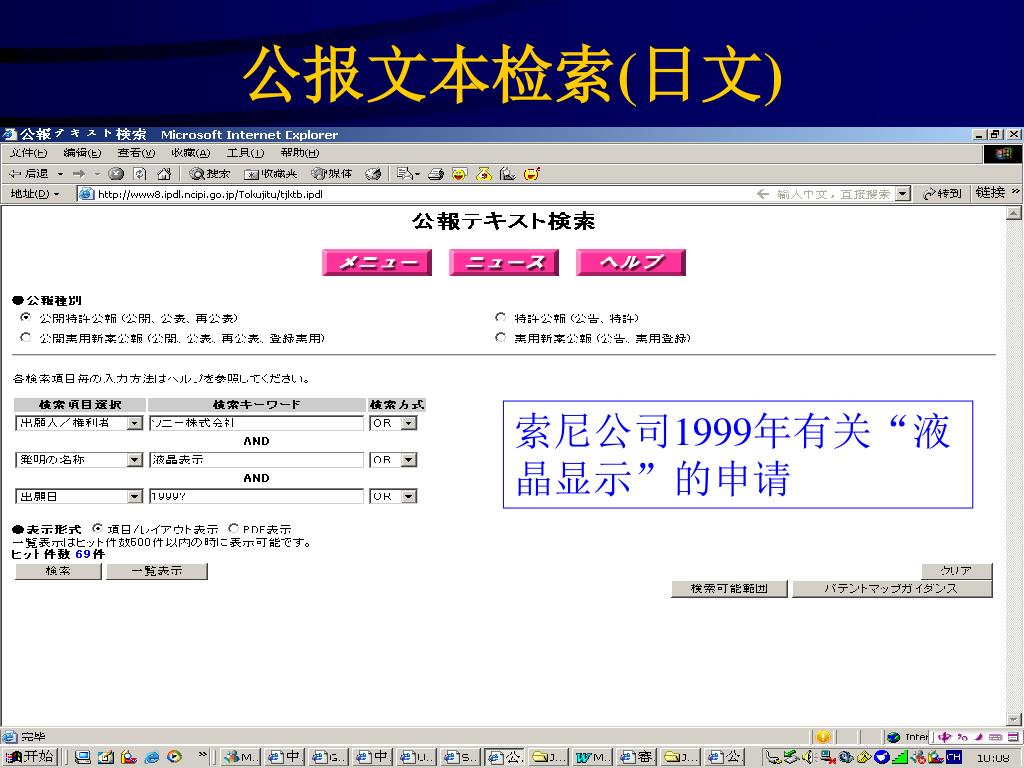Refresh the page using the Refresh icon
The image size is (1024, 768).
point(140,174)
